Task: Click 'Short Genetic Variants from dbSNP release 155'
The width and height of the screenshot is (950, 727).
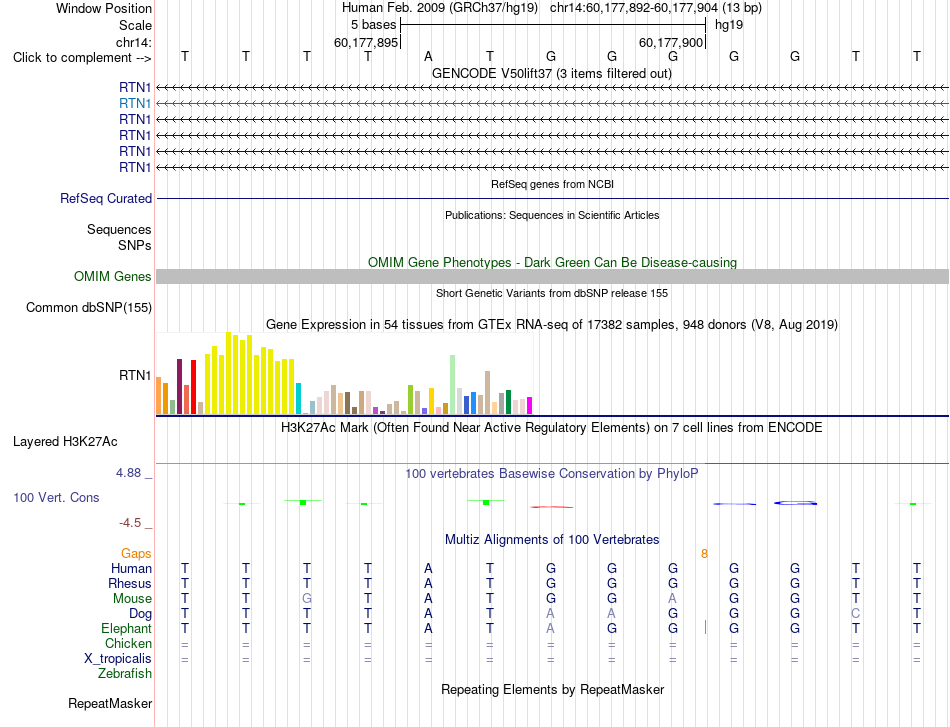Action: (x=552, y=293)
